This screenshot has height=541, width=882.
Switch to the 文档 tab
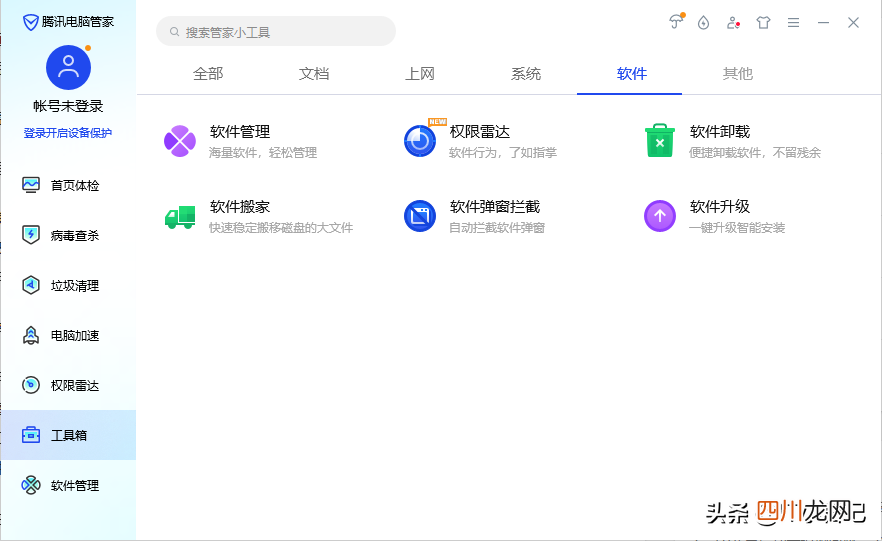pos(314,74)
